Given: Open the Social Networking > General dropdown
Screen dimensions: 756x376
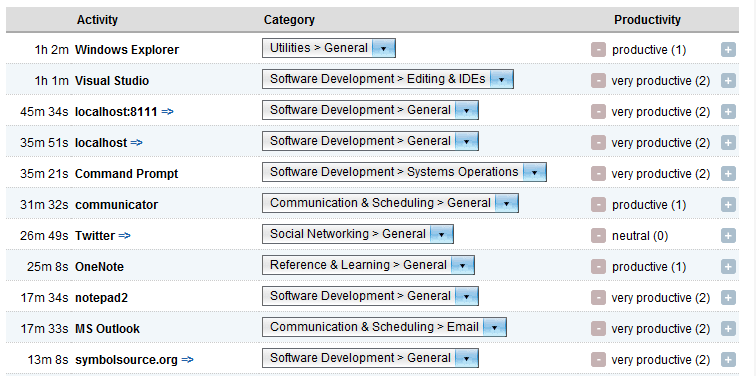Looking at the screenshot, I should [358, 234].
